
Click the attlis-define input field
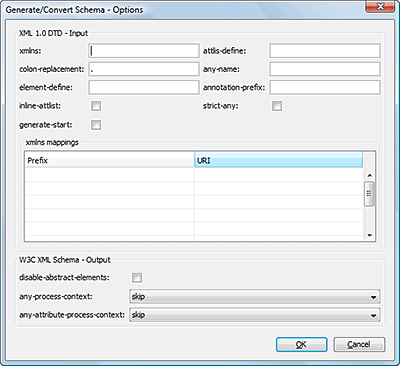tap(325, 51)
